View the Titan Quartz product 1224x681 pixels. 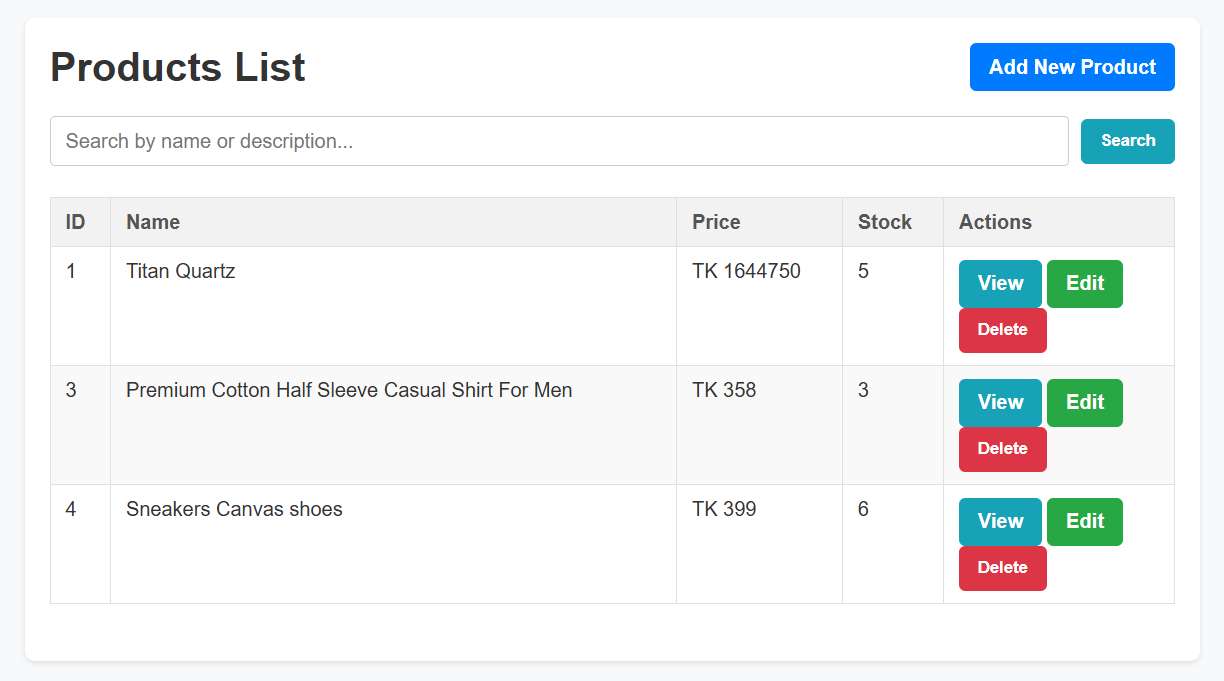1000,283
